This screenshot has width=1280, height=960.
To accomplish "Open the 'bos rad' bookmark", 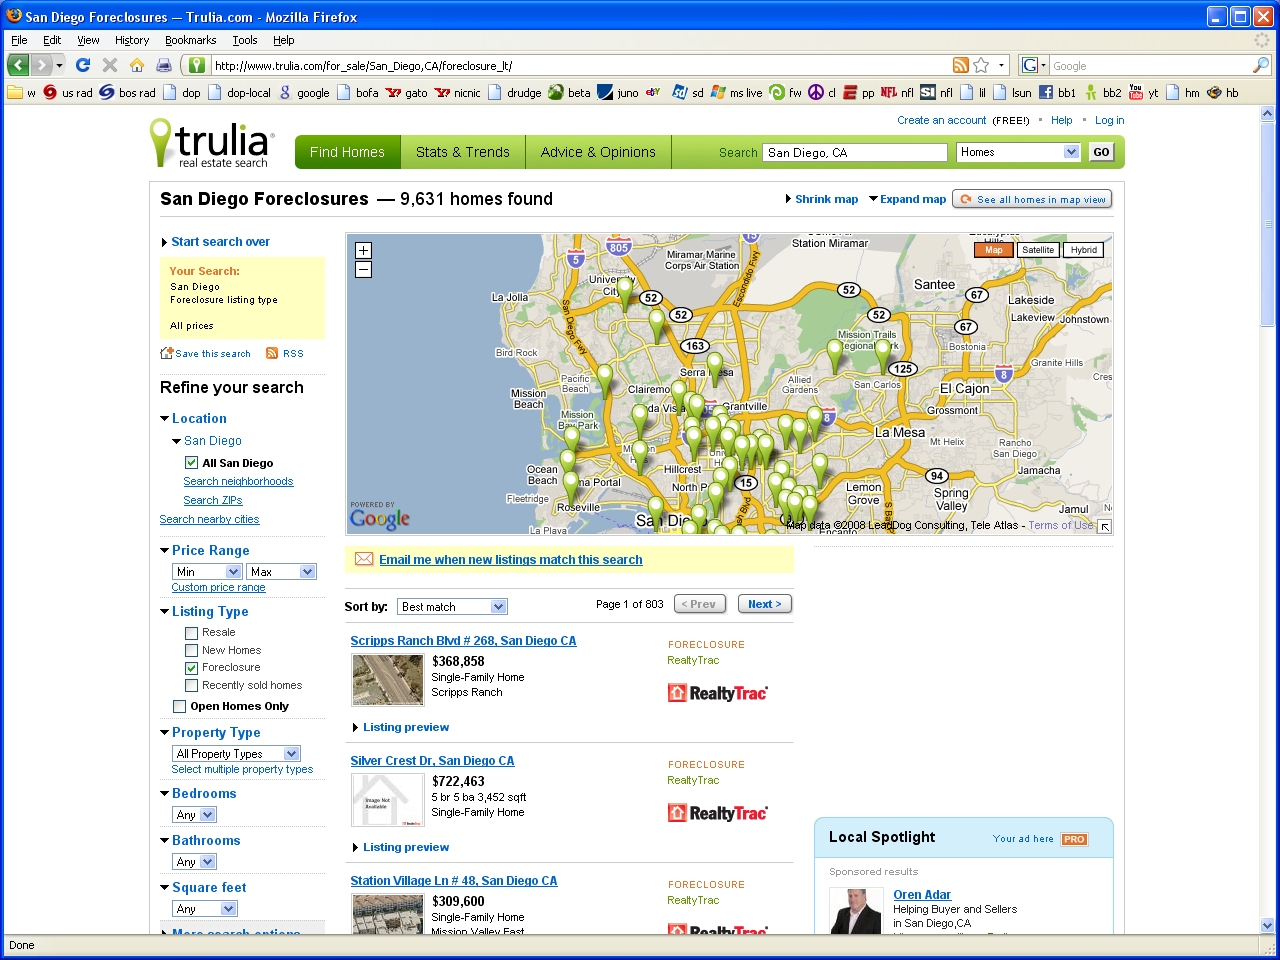I will [x=127, y=93].
